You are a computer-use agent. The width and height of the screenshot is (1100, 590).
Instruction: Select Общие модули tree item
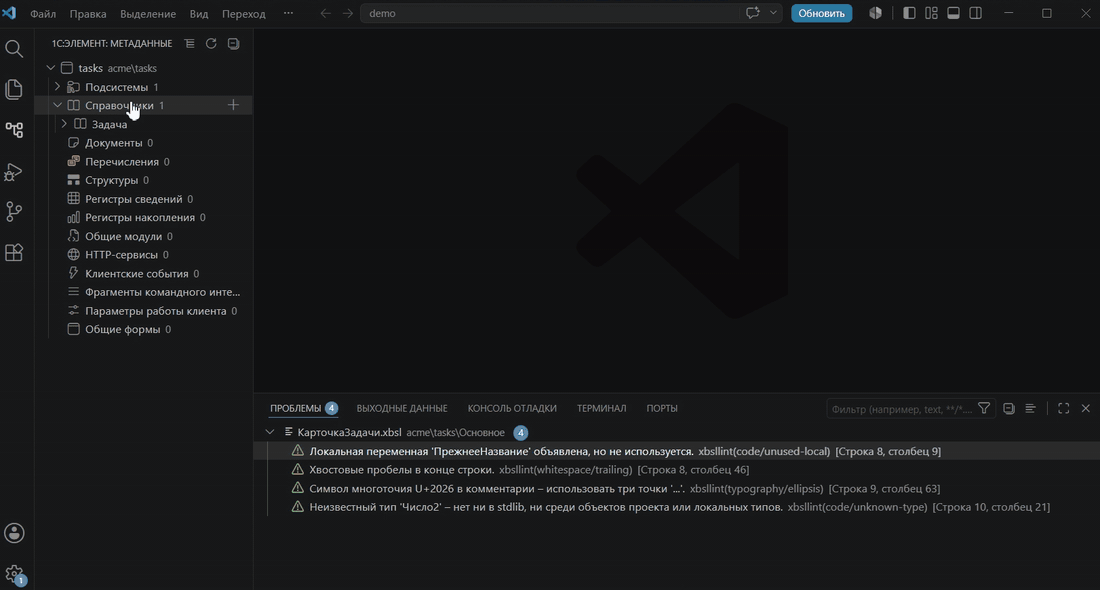(144, 236)
